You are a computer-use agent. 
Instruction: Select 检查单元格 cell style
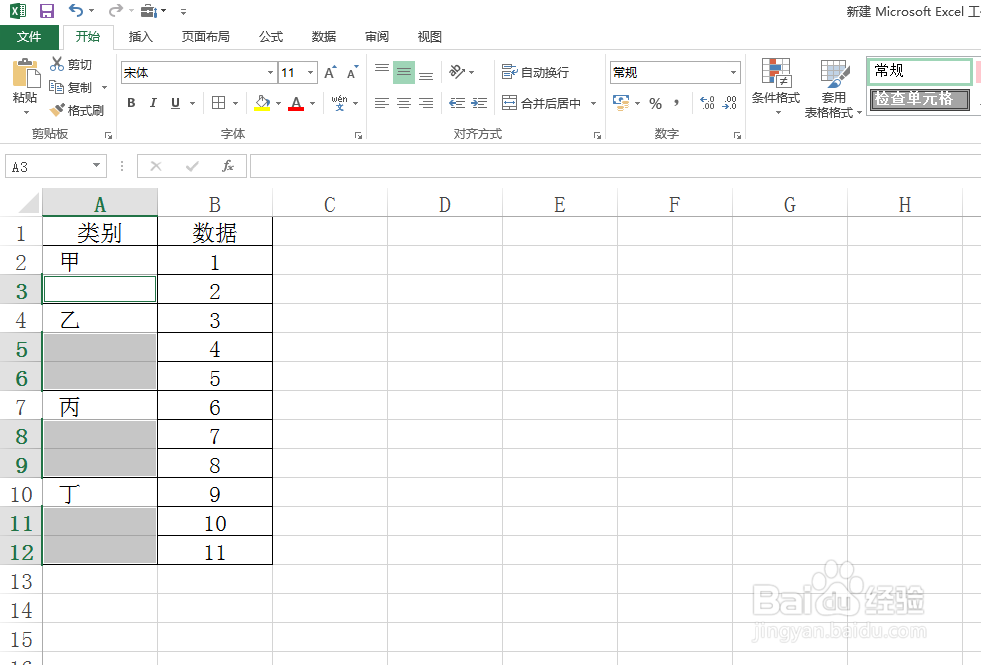[918, 100]
